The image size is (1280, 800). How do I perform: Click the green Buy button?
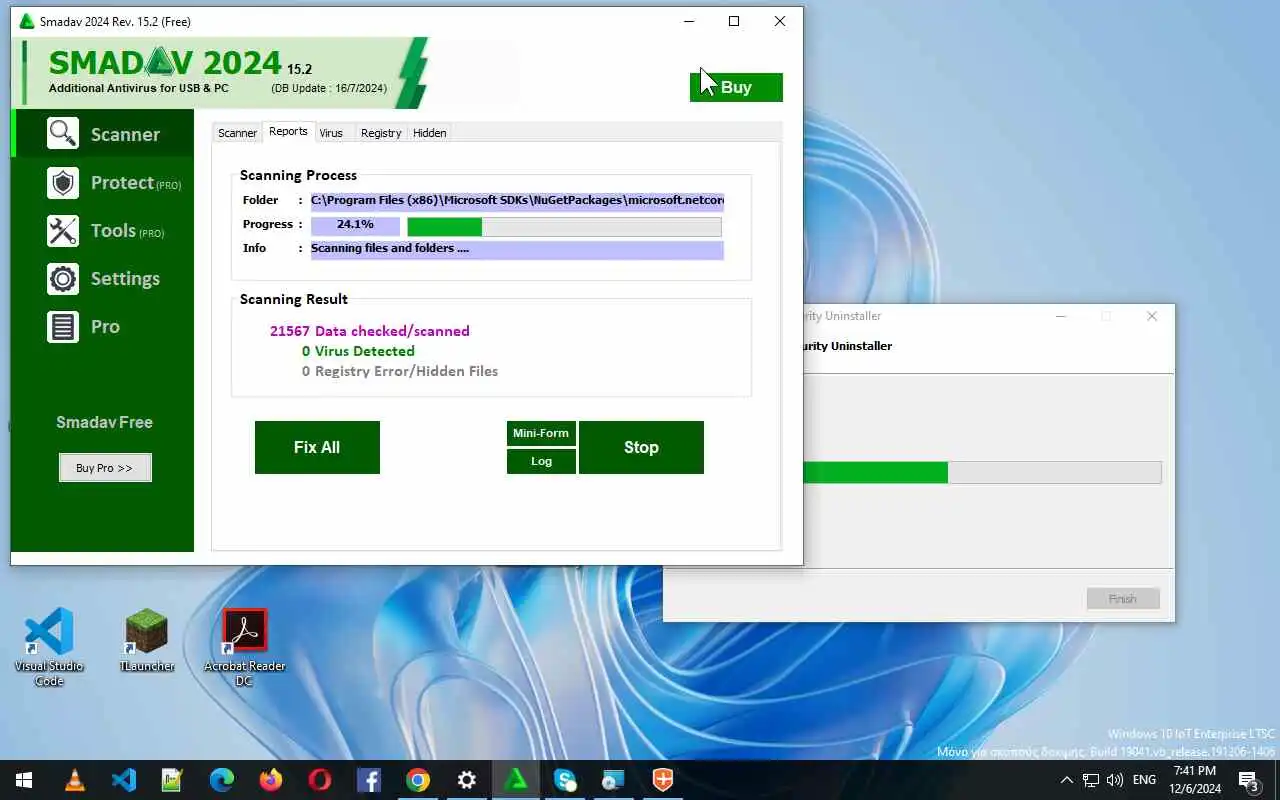[736, 87]
